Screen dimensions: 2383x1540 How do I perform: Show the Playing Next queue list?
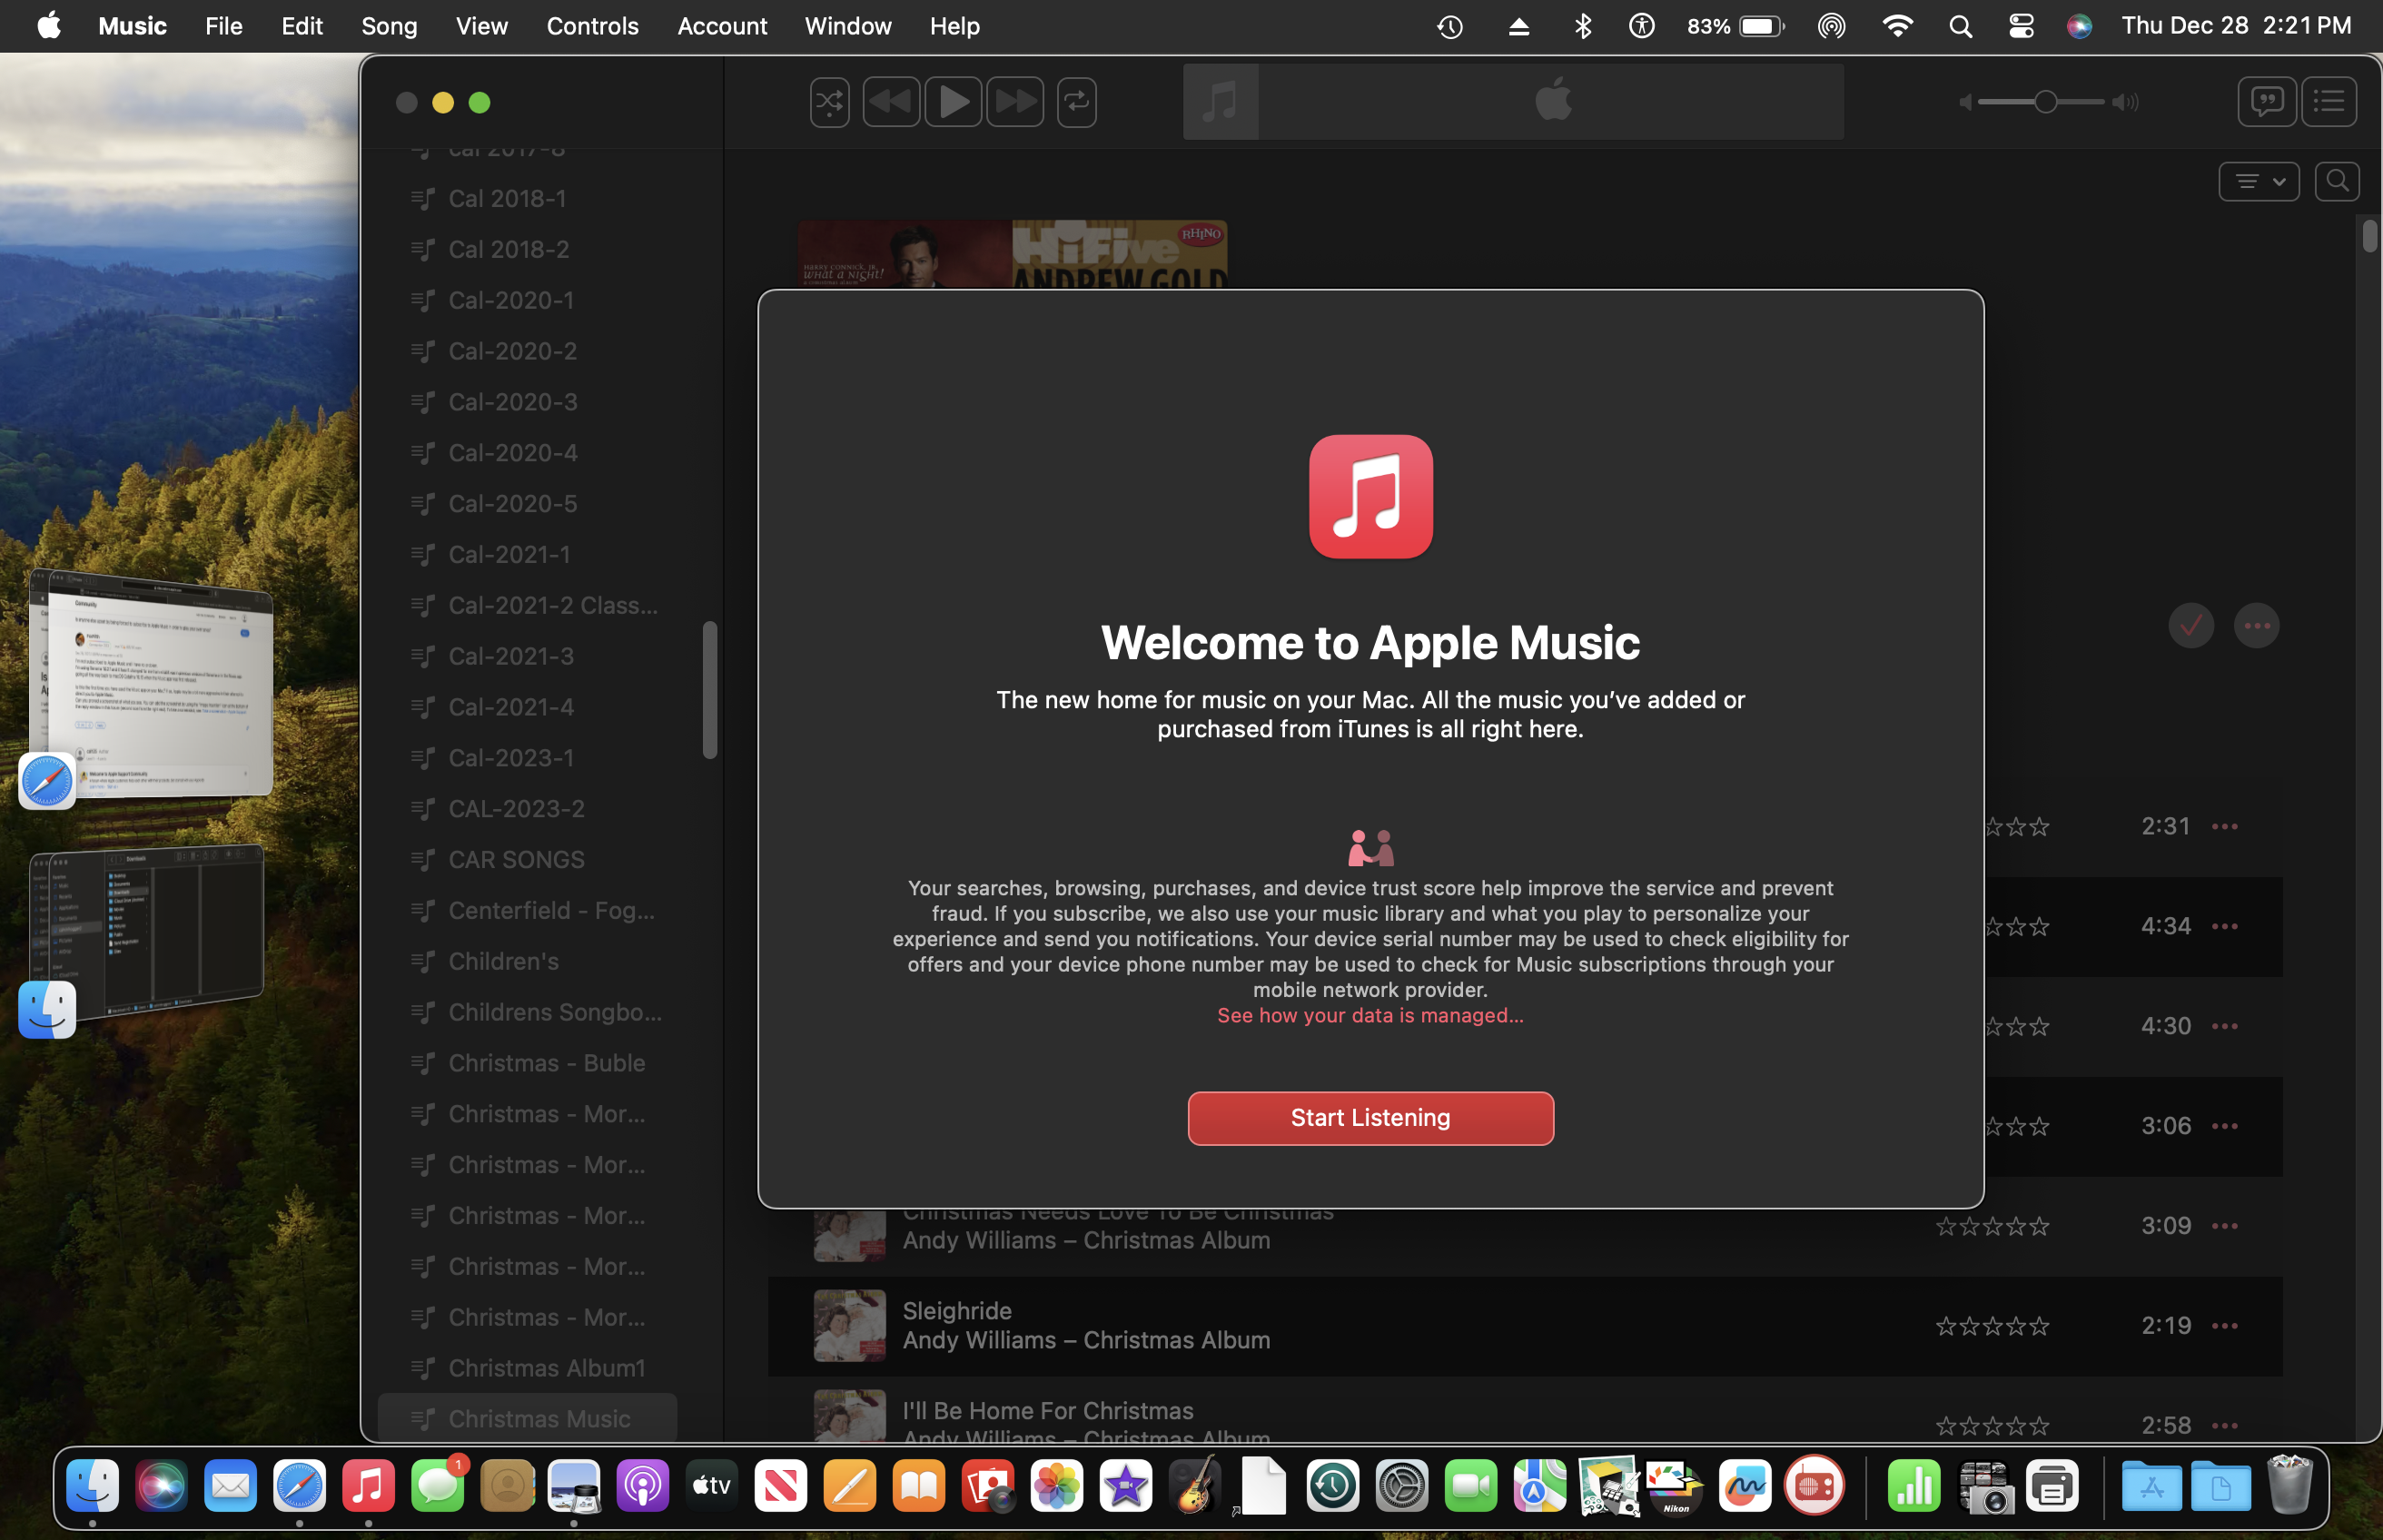(2329, 101)
